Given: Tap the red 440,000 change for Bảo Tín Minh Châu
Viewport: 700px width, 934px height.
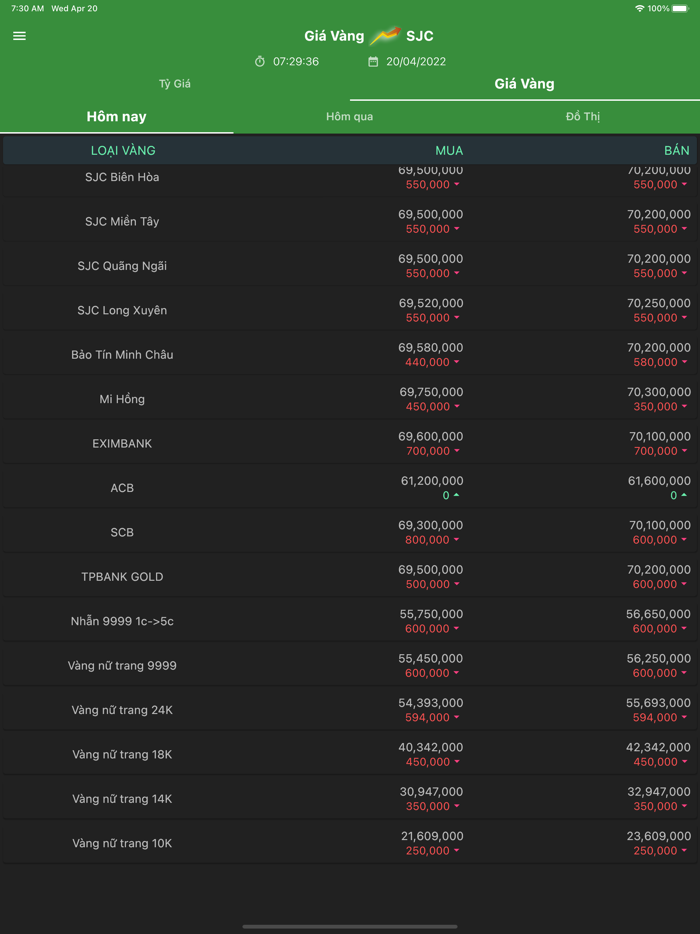Looking at the screenshot, I should (428, 362).
